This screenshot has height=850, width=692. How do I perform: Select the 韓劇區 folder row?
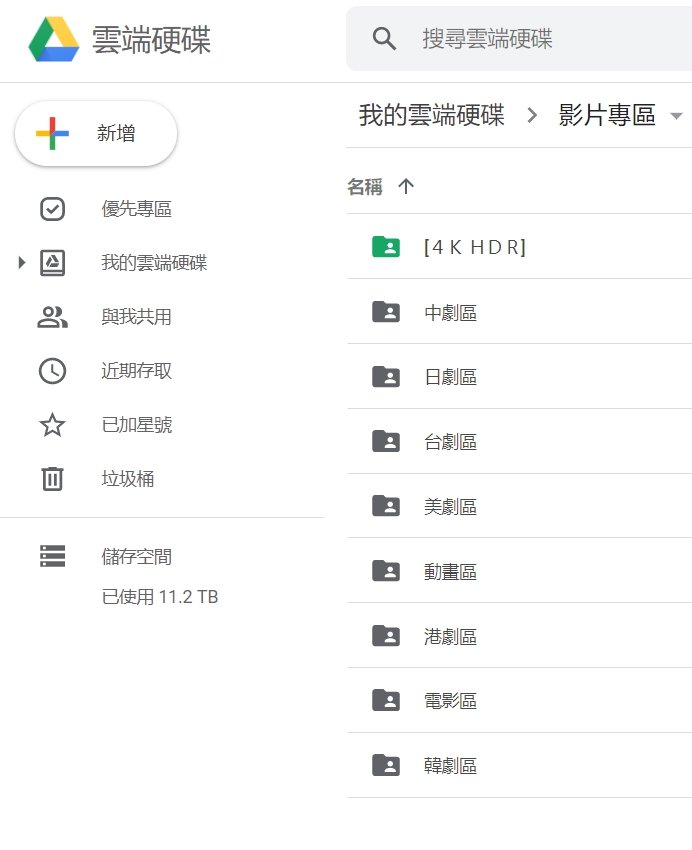click(x=519, y=765)
